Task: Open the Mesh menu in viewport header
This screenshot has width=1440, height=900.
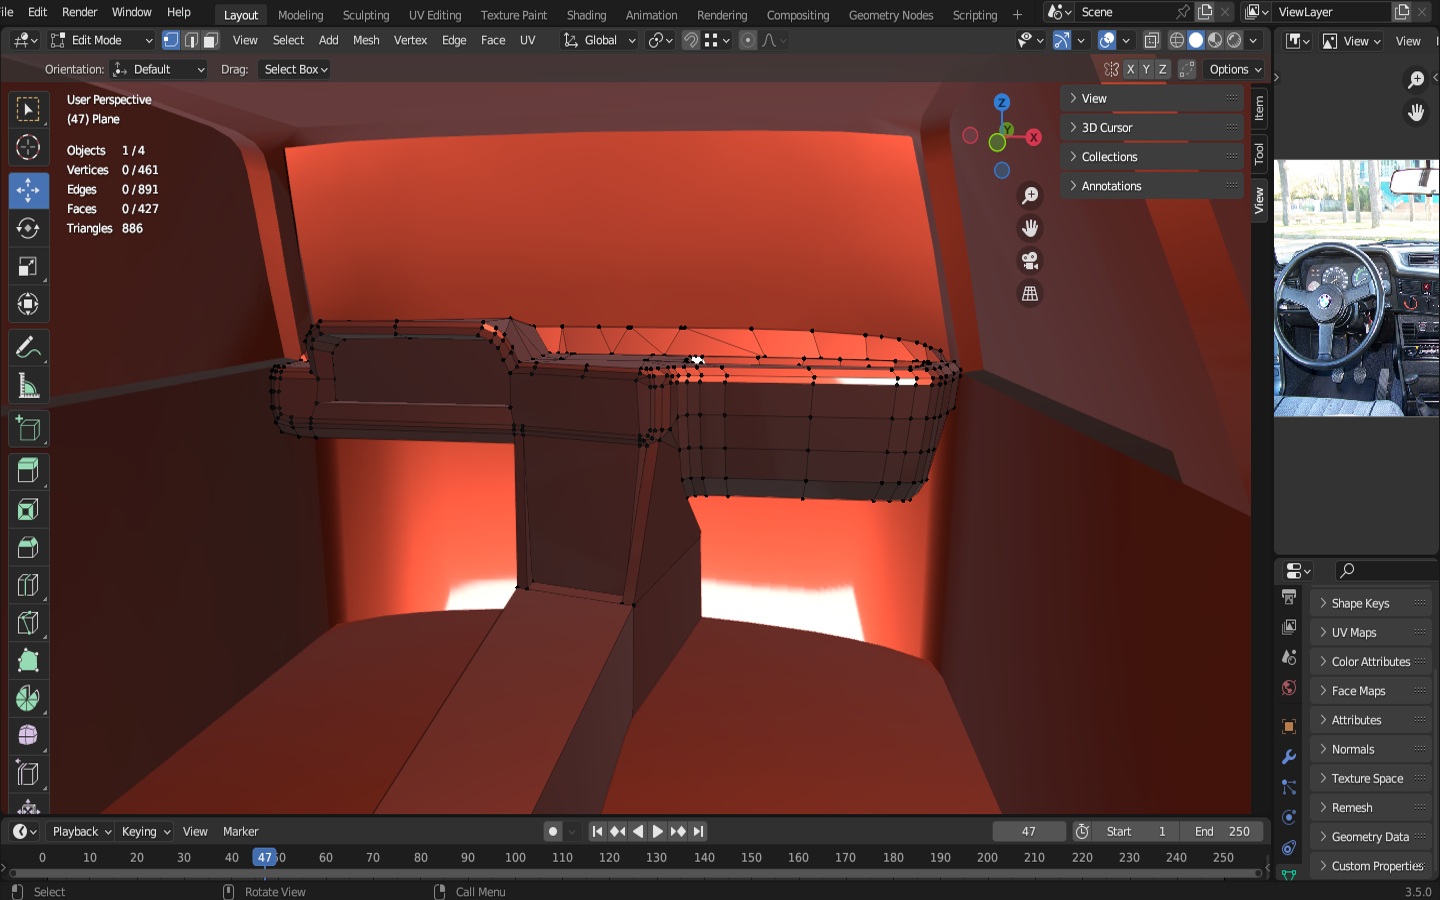Action: (x=366, y=40)
